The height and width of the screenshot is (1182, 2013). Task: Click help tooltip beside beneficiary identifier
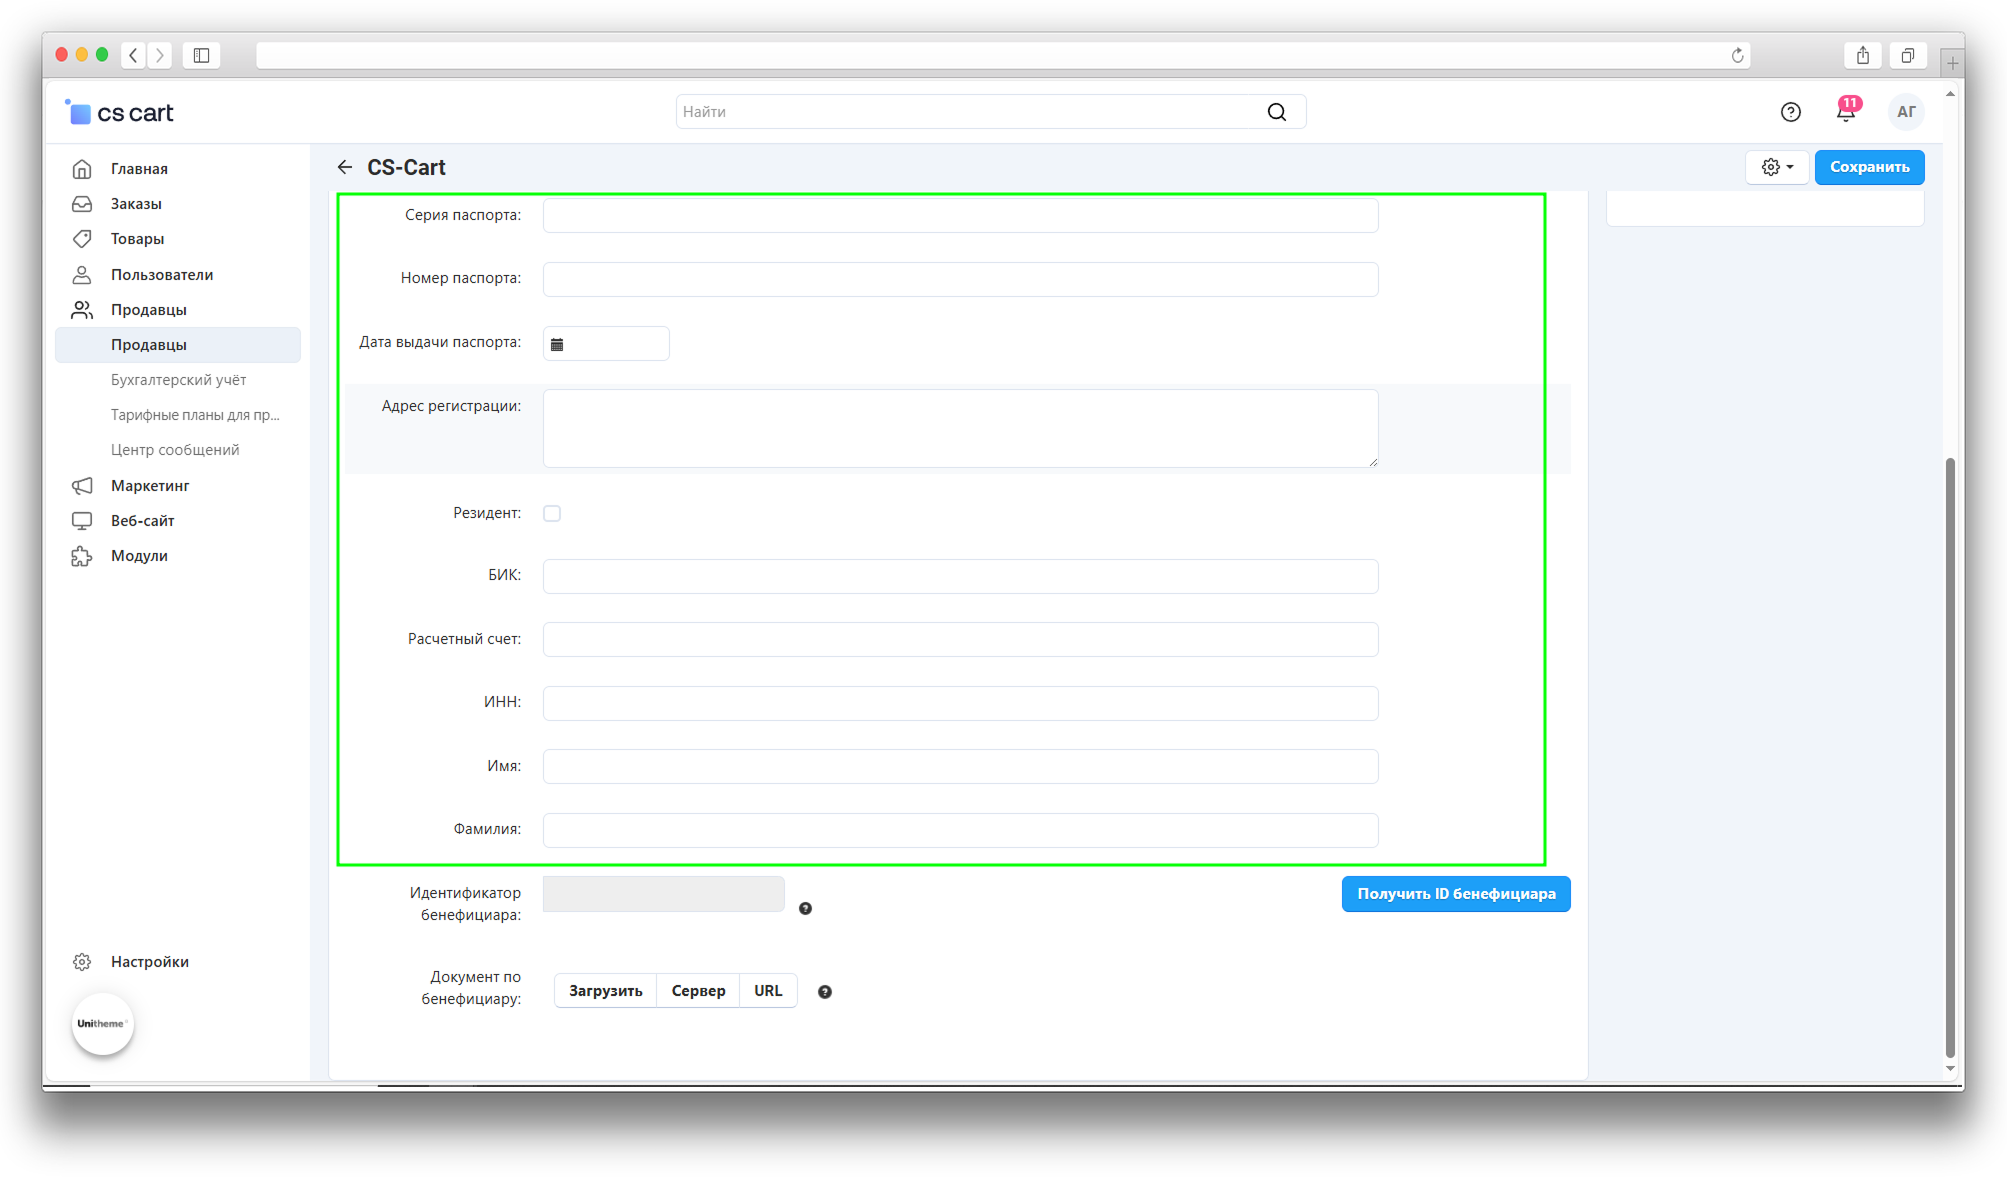click(805, 908)
